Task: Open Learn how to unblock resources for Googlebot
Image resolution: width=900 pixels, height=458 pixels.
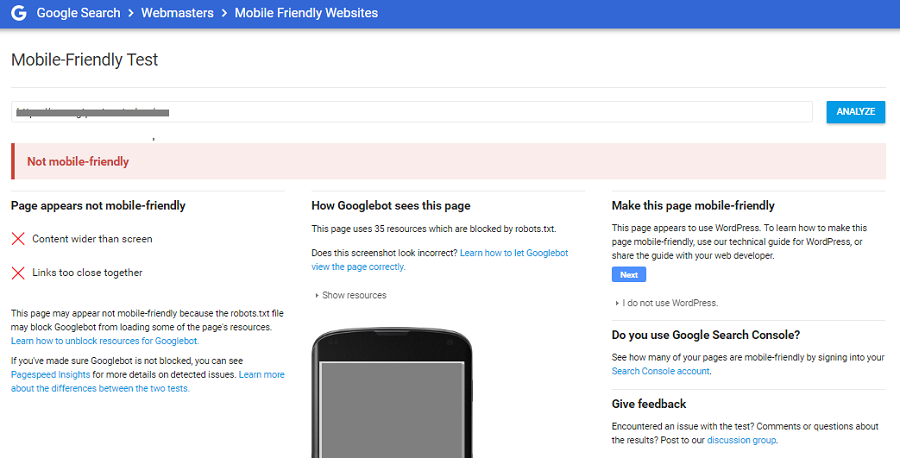Action: [105, 341]
